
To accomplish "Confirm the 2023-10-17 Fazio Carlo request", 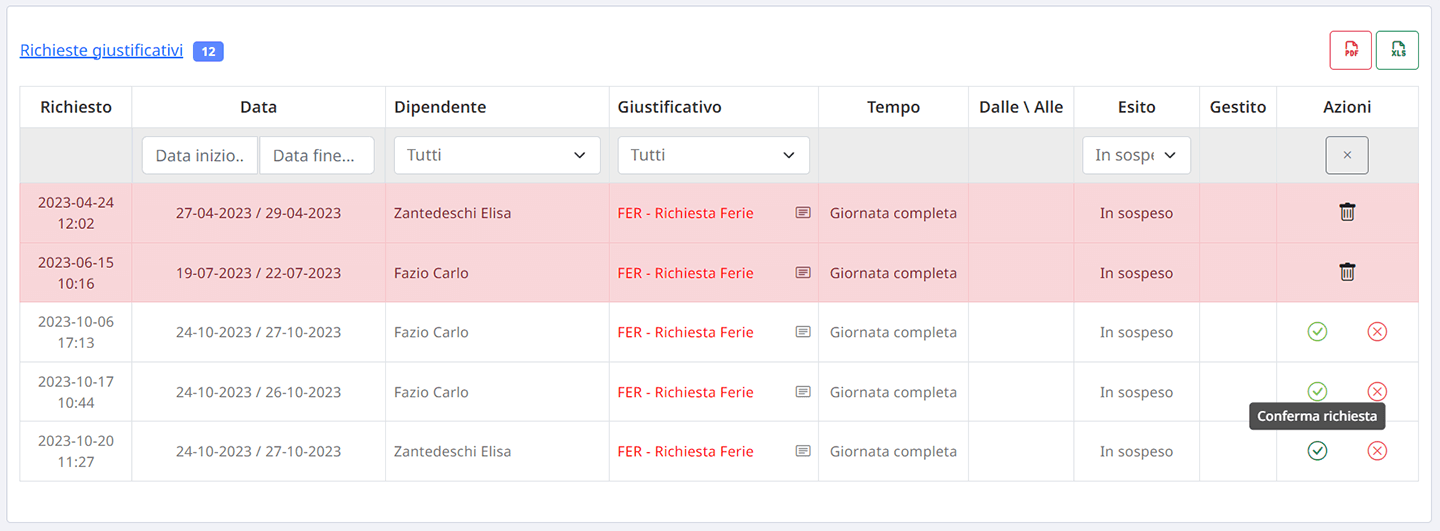I will [x=1317, y=391].
